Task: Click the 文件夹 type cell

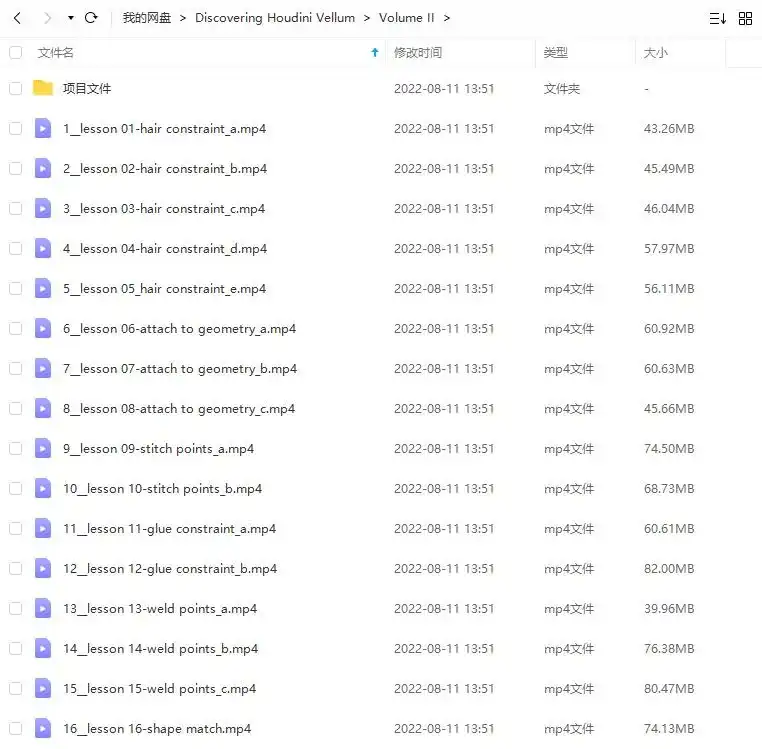Action: [x=562, y=88]
